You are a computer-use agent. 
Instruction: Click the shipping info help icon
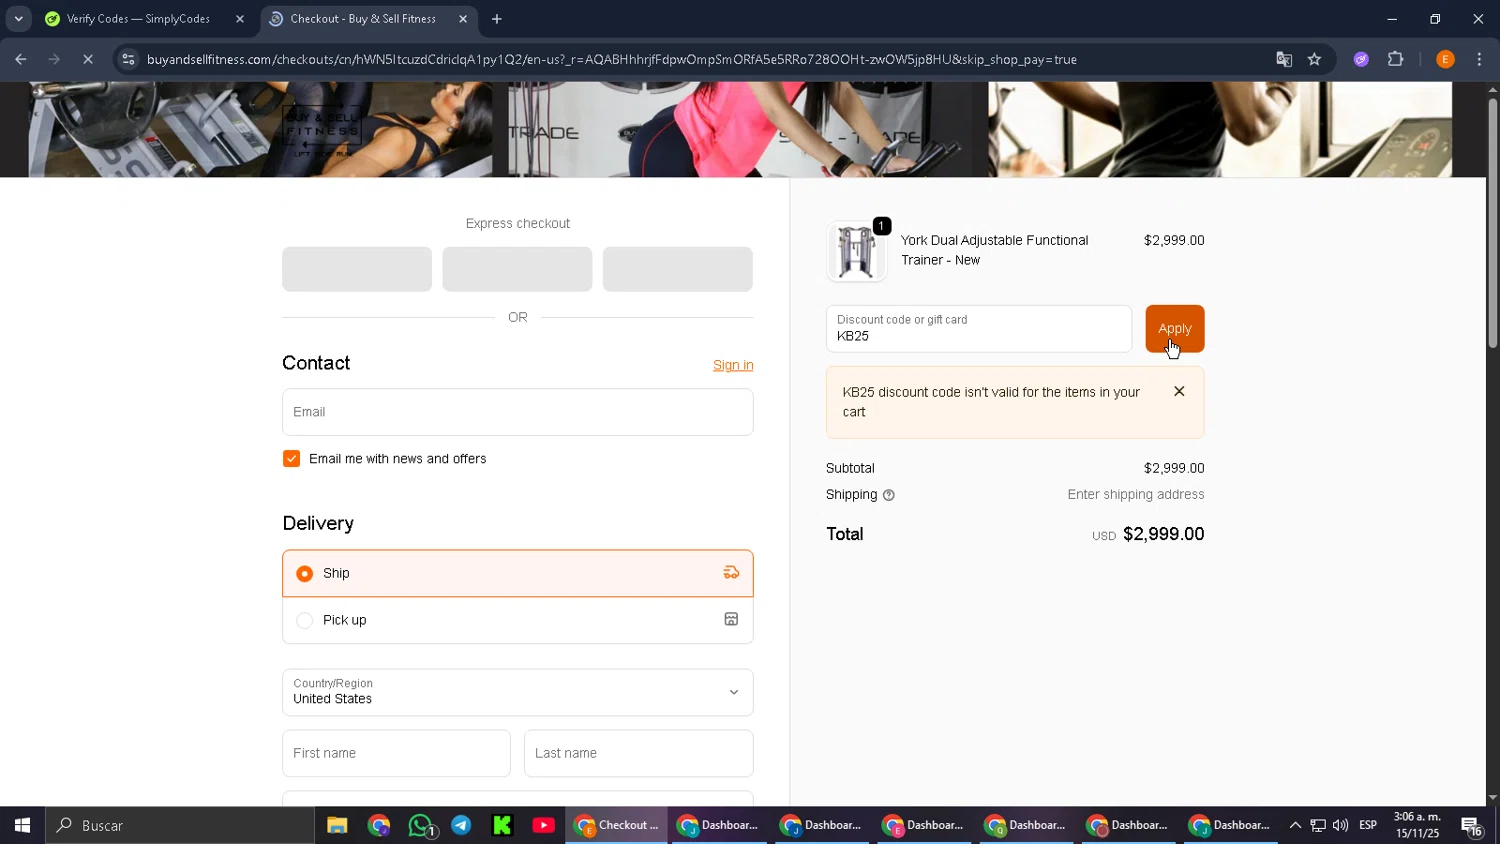pyautogui.click(x=888, y=495)
